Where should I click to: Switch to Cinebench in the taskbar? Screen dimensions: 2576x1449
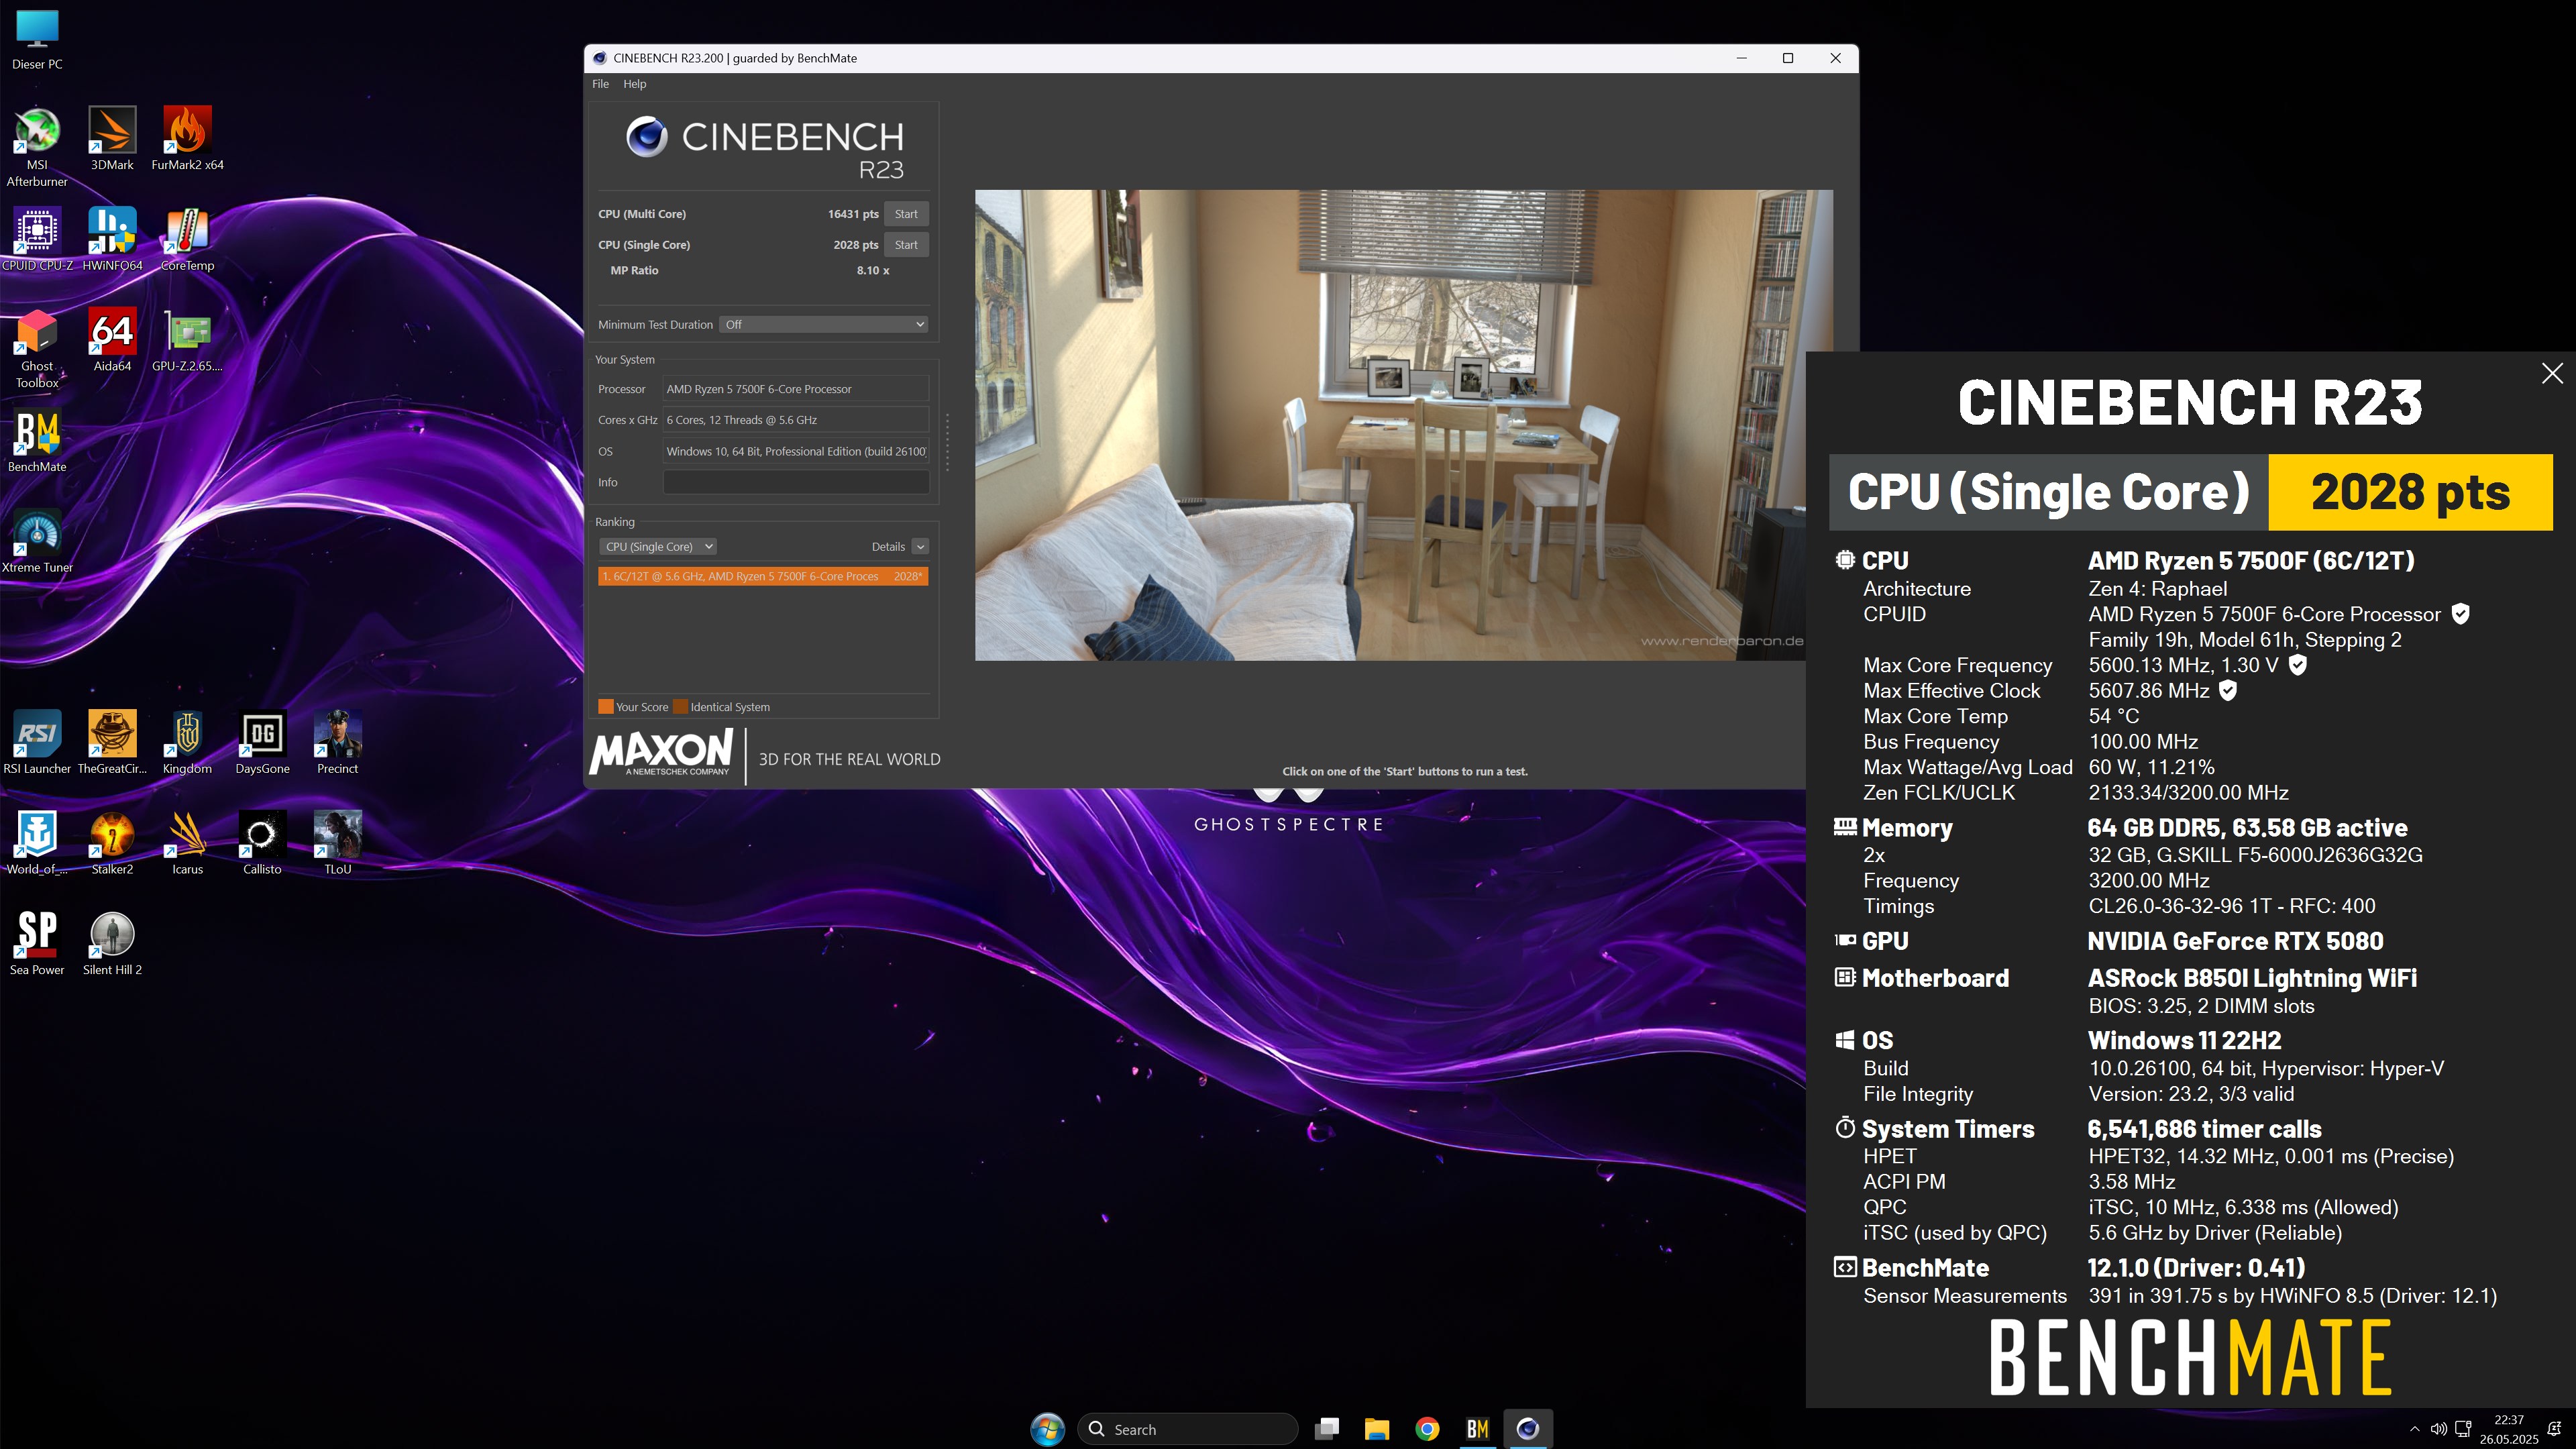[x=1527, y=1429]
